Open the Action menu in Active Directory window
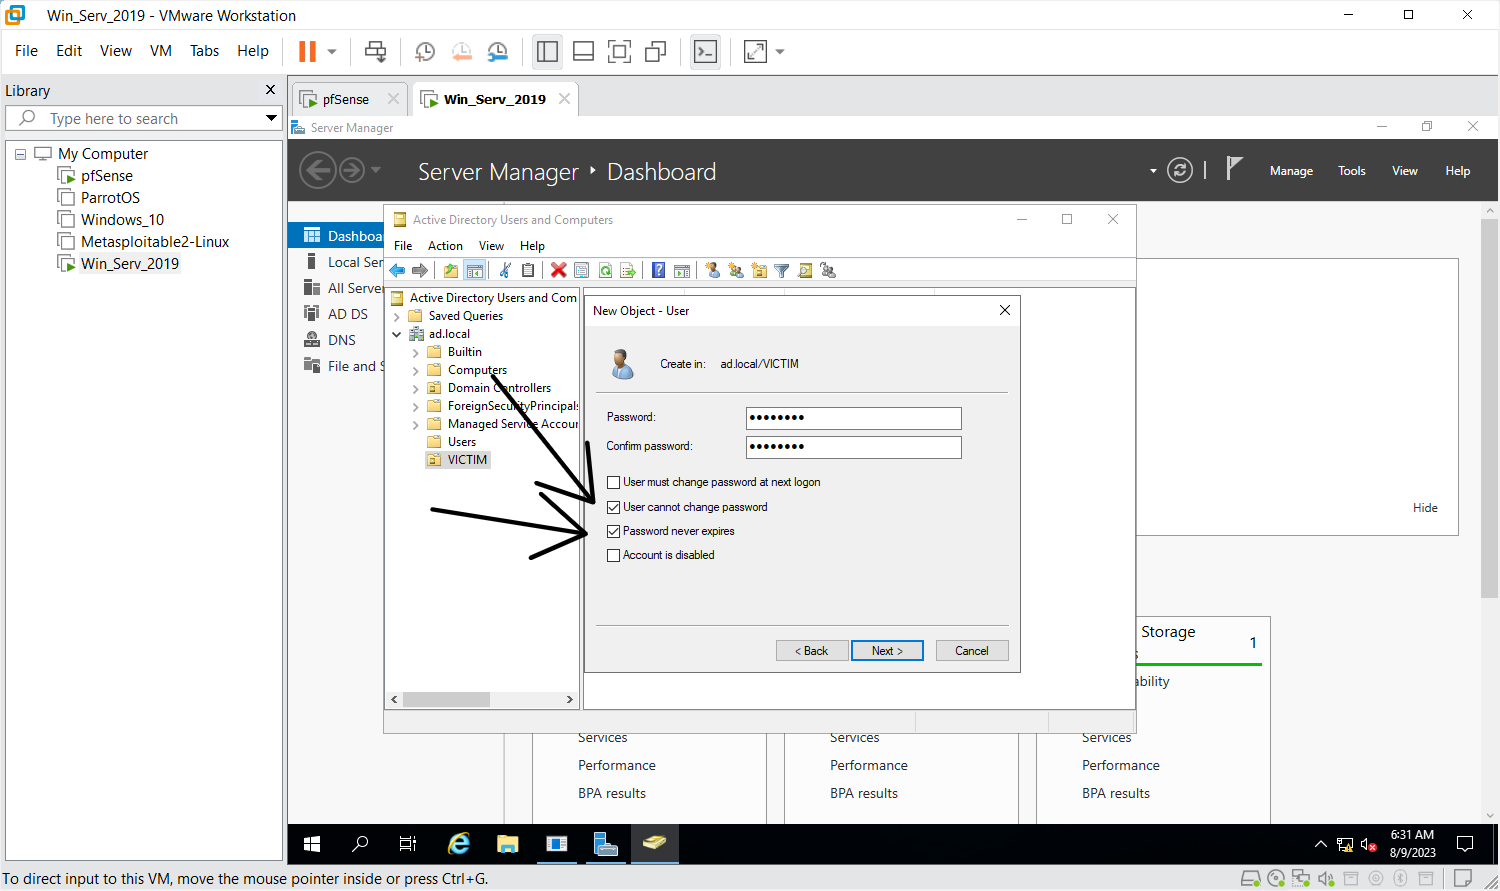Screen dimensions: 1500x891 445,246
